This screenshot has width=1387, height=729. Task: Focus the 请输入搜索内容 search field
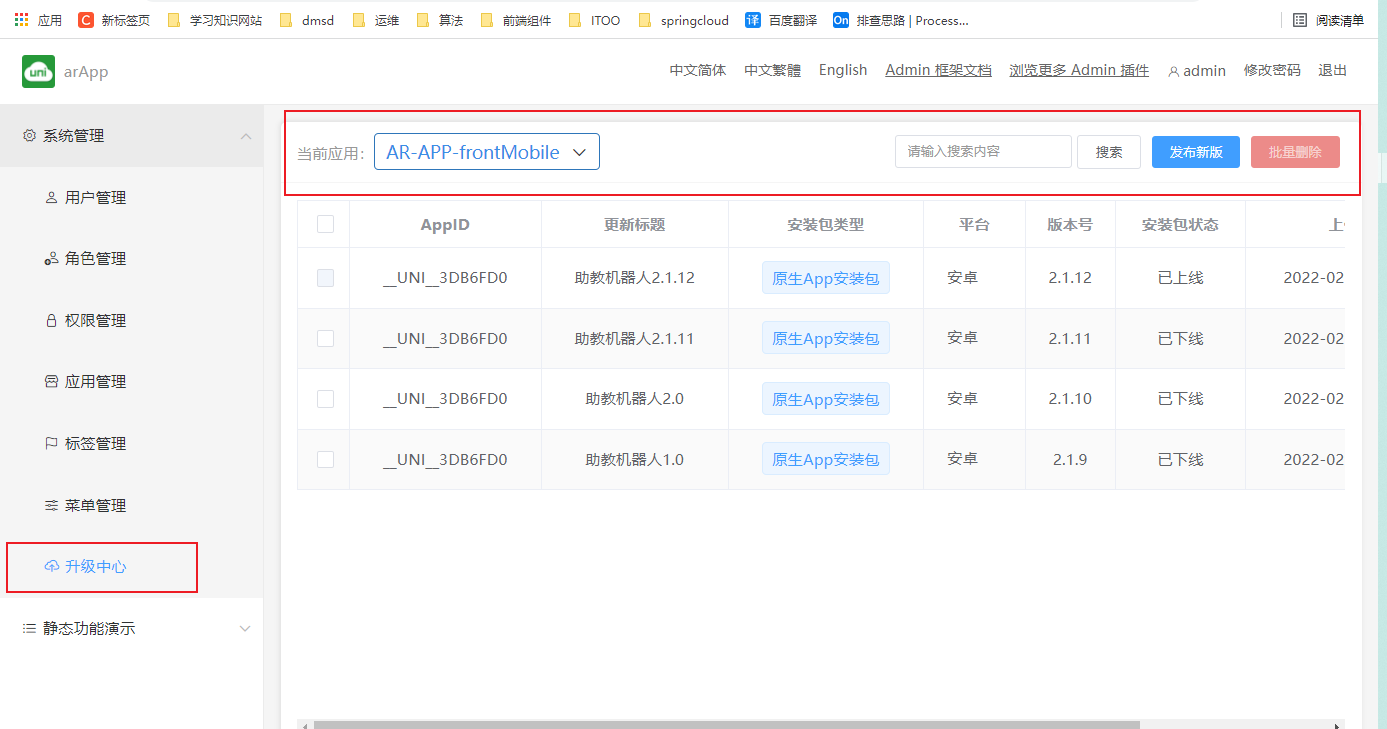(x=983, y=152)
